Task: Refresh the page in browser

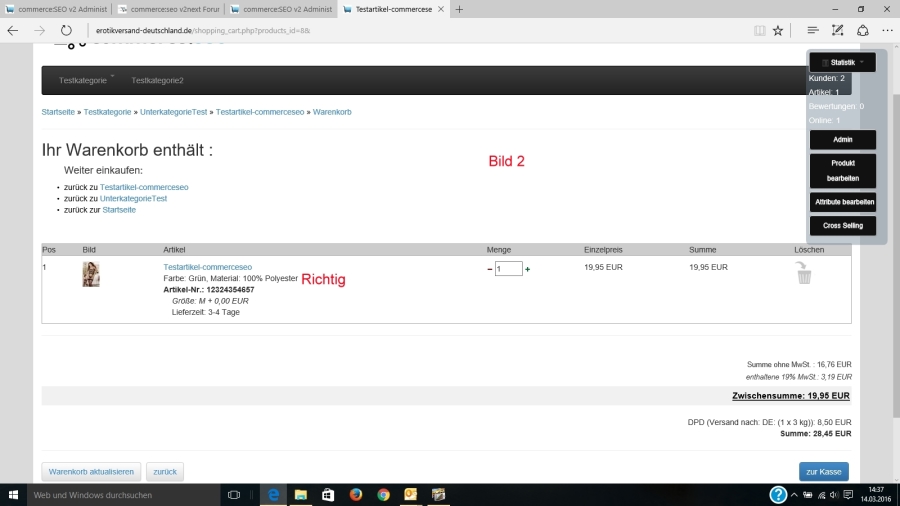Action: (x=66, y=31)
